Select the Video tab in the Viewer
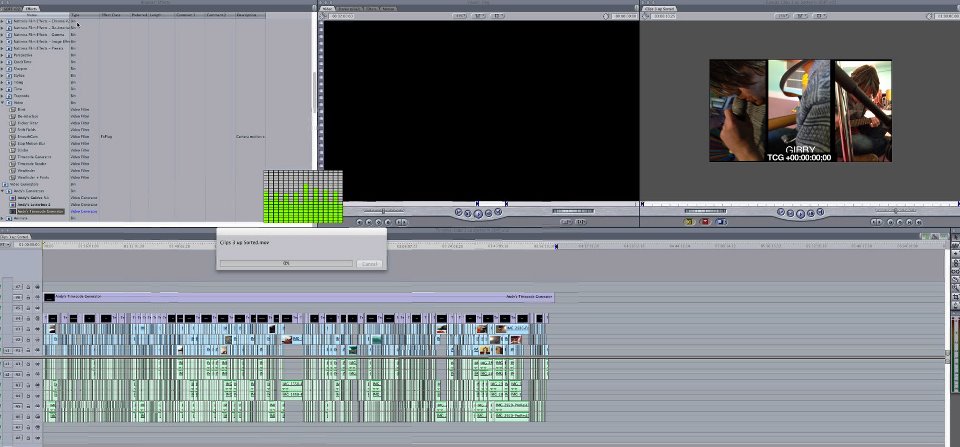 (328, 8)
